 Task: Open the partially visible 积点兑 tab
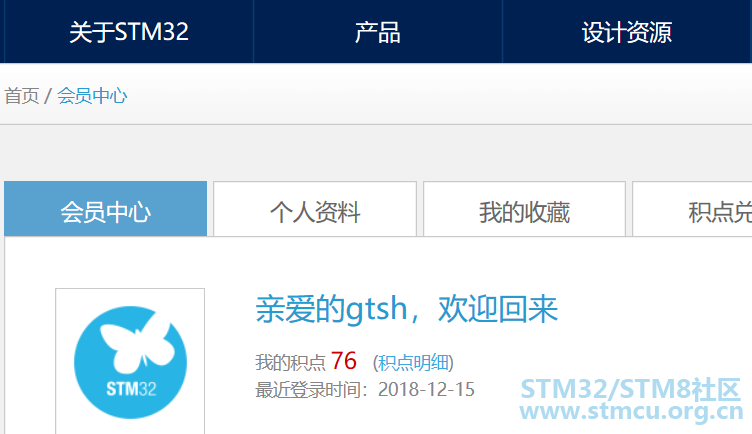693,209
